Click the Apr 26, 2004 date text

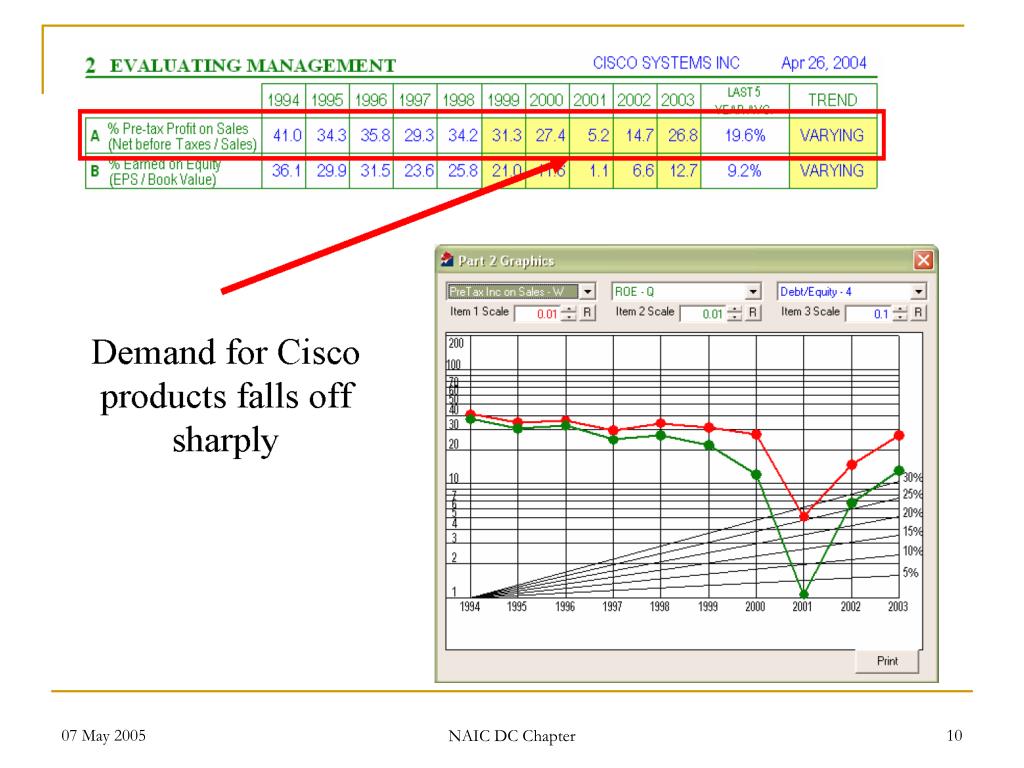point(824,63)
